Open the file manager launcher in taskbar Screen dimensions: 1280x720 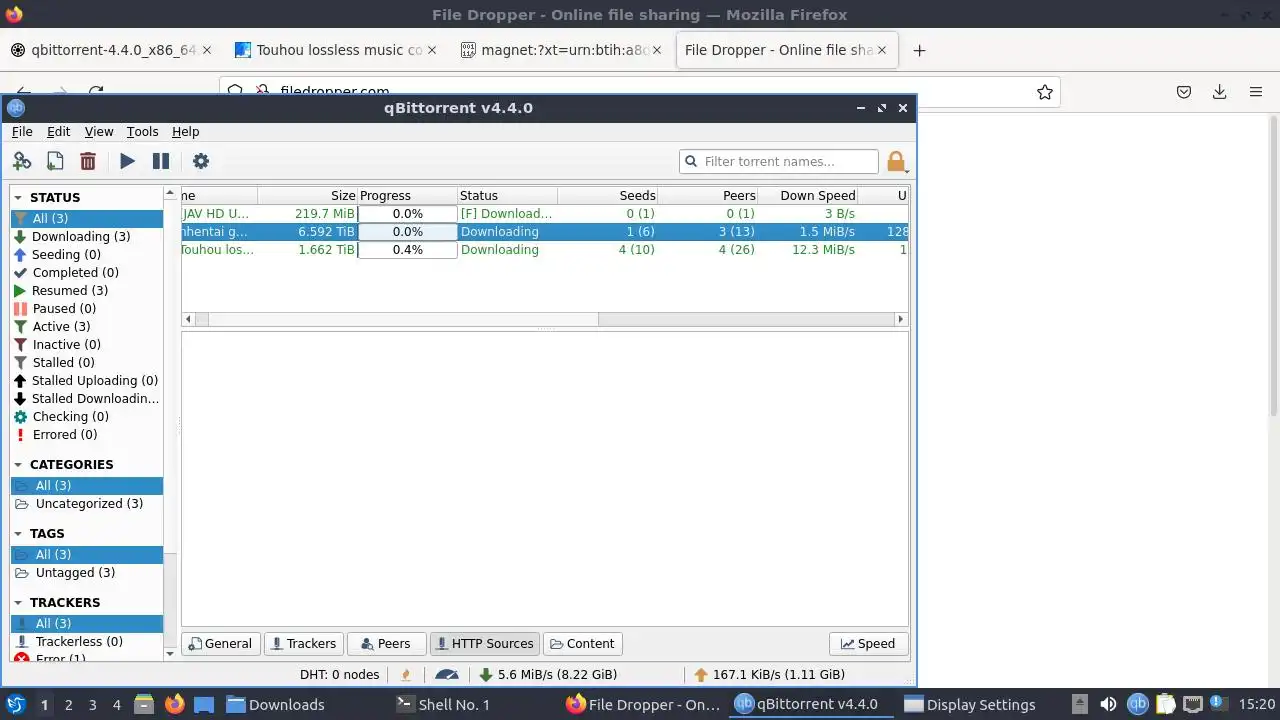(144, 704)
